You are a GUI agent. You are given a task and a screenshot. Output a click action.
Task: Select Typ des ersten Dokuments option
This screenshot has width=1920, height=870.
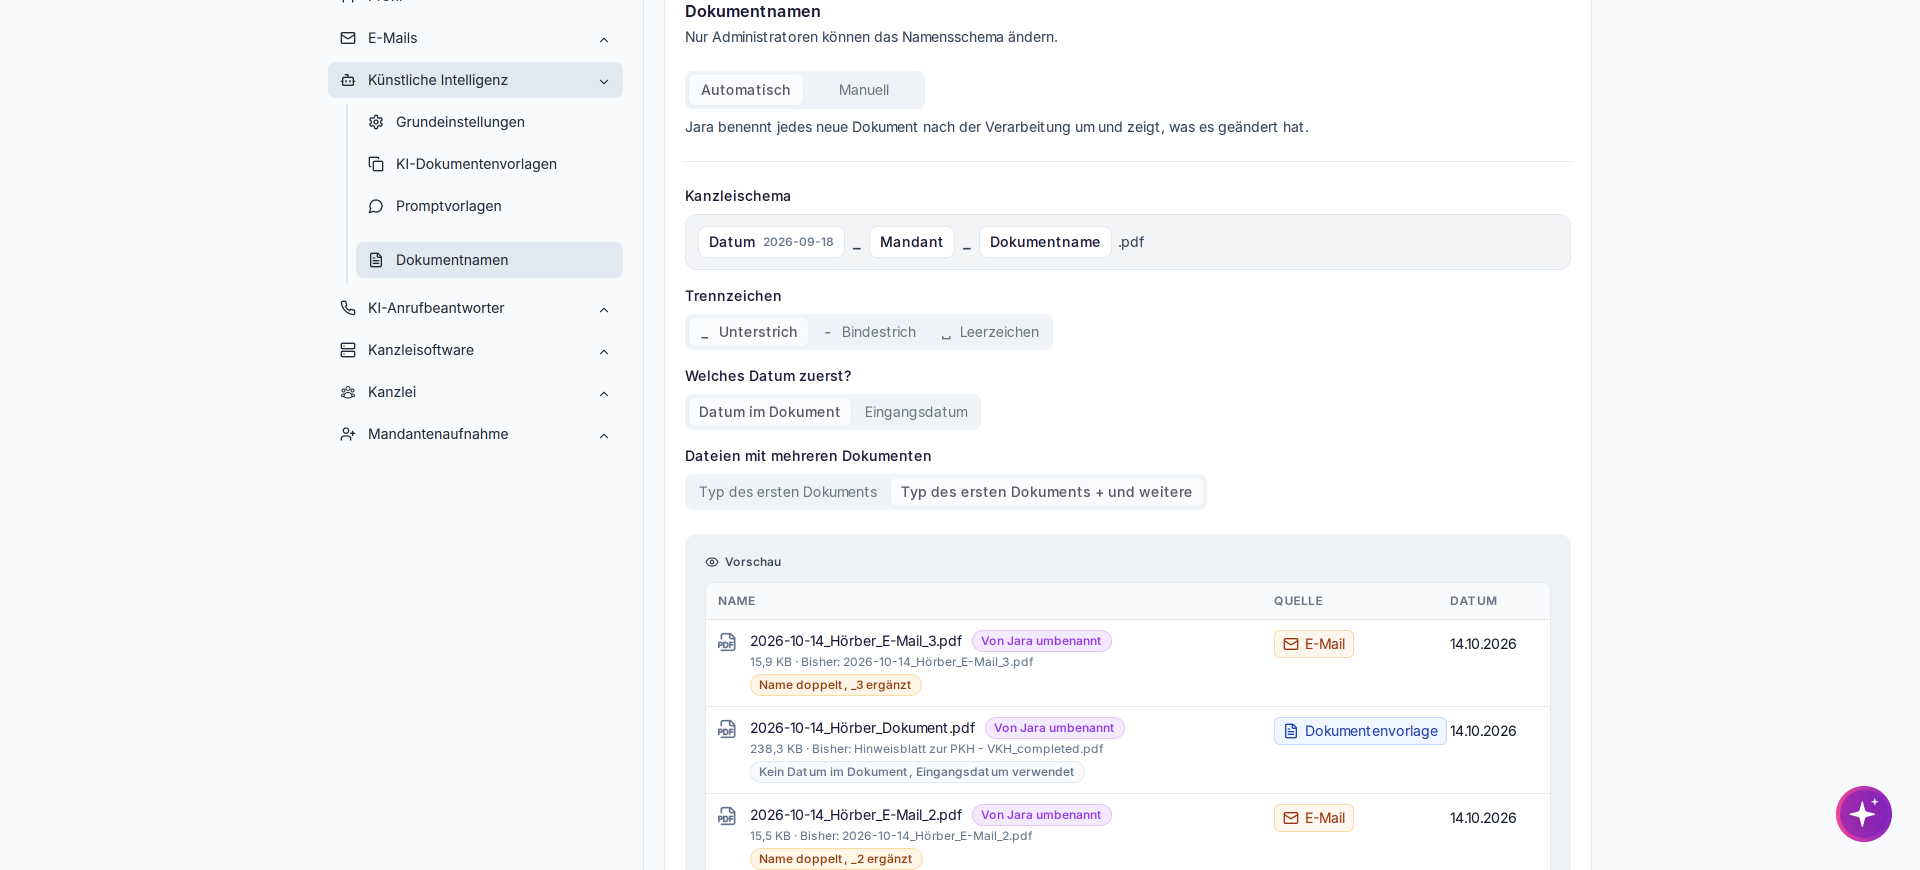coord(788,492)
